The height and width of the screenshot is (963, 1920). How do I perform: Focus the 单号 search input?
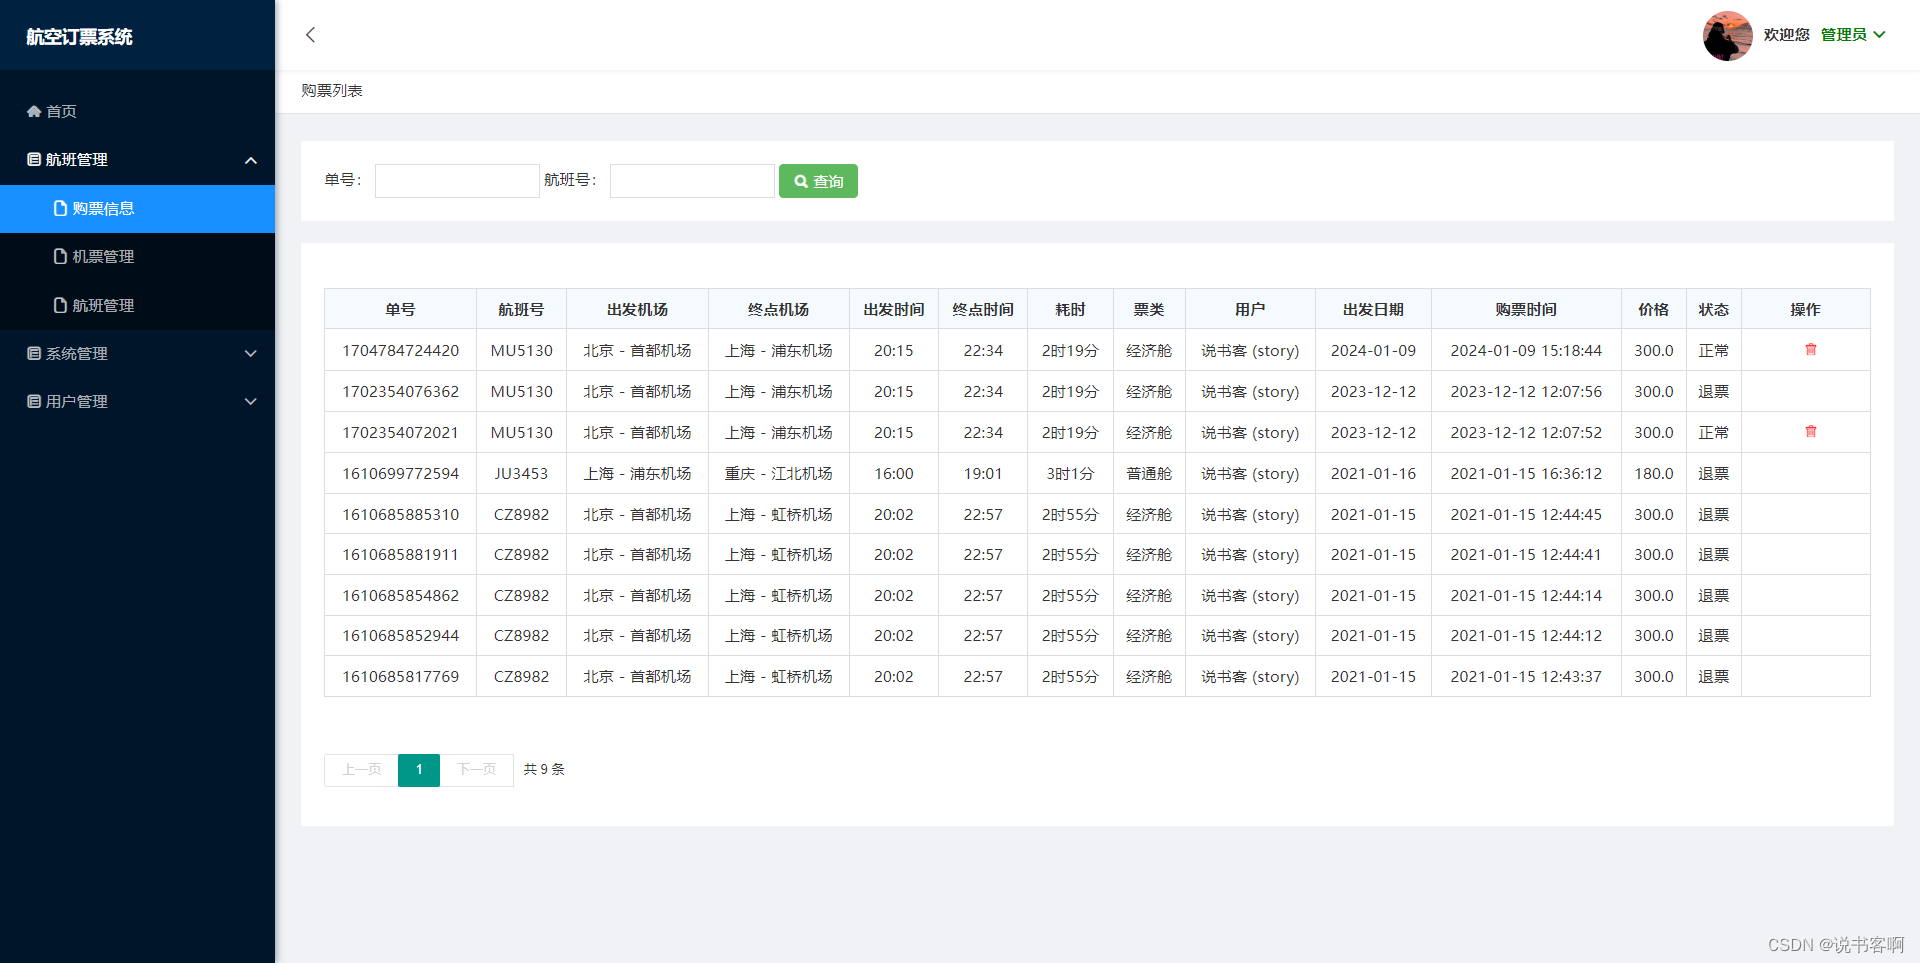tap(457, 181)
